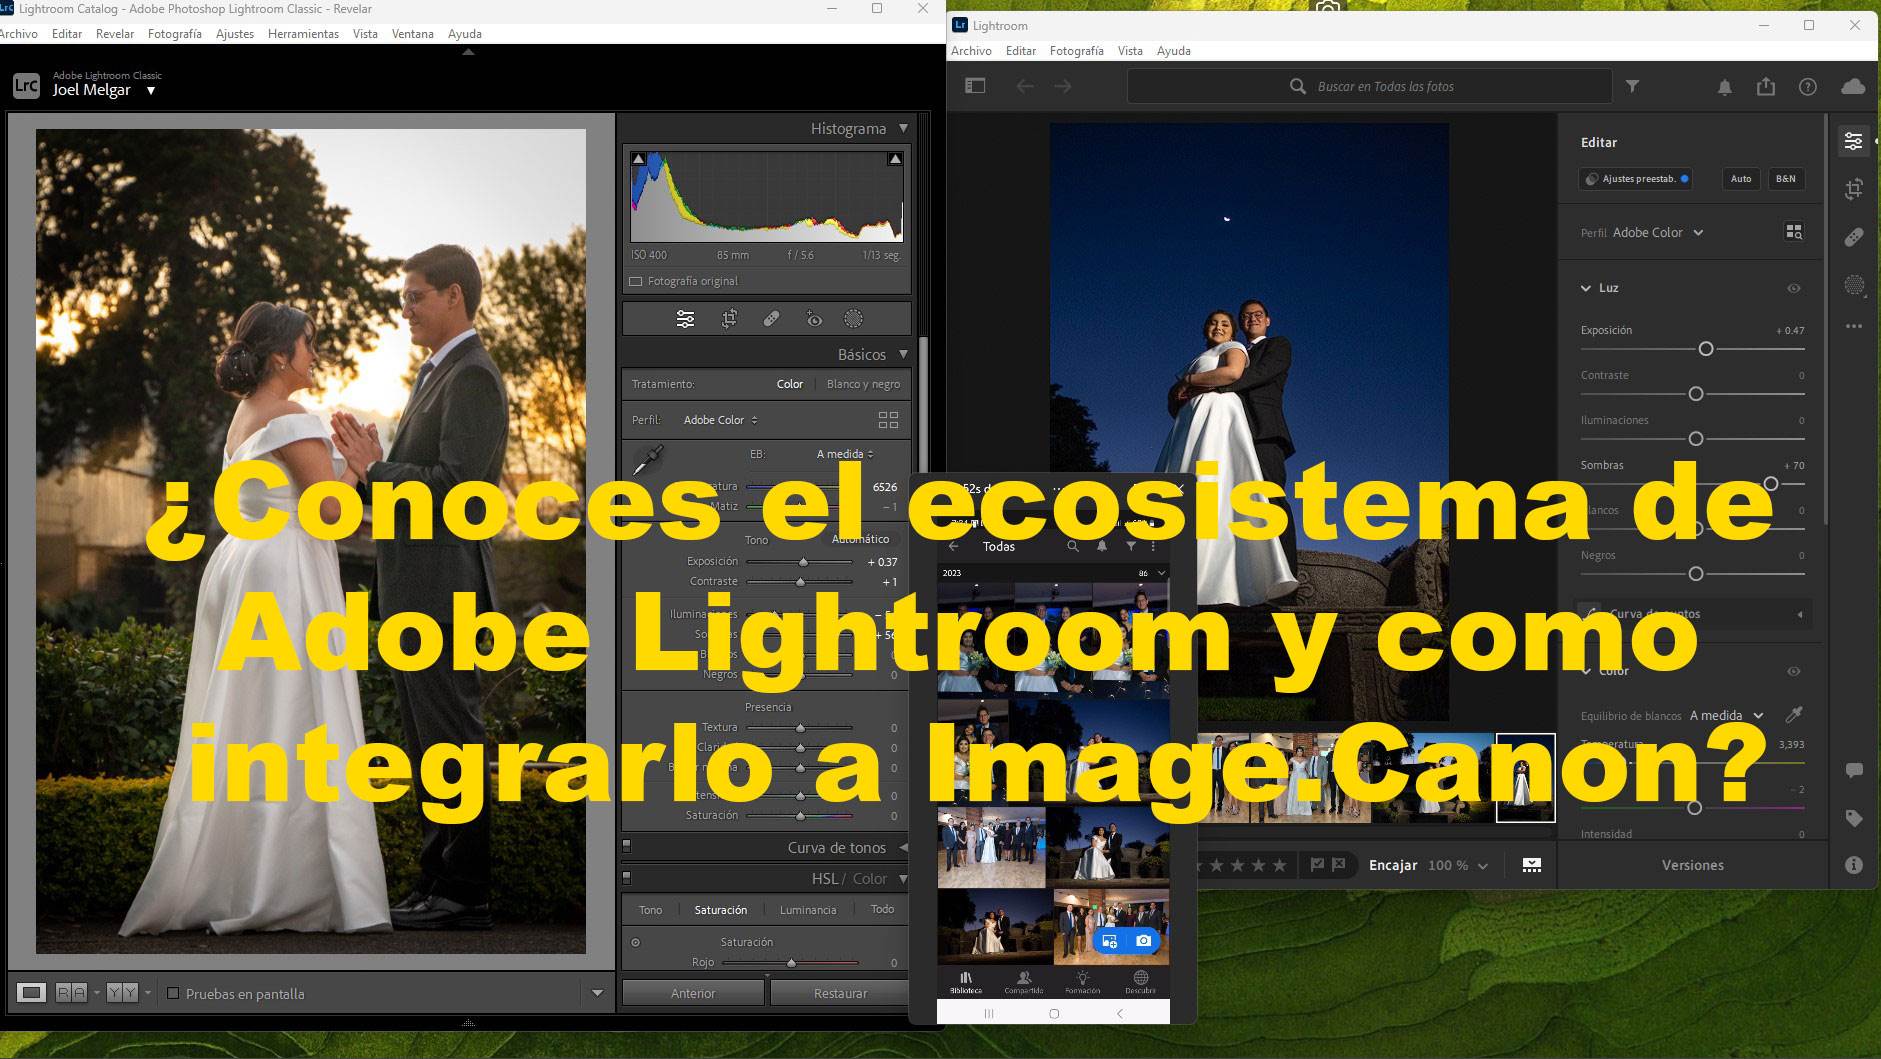Click the Saturación Rojo slider in Classic

click(x=791, y=963)
